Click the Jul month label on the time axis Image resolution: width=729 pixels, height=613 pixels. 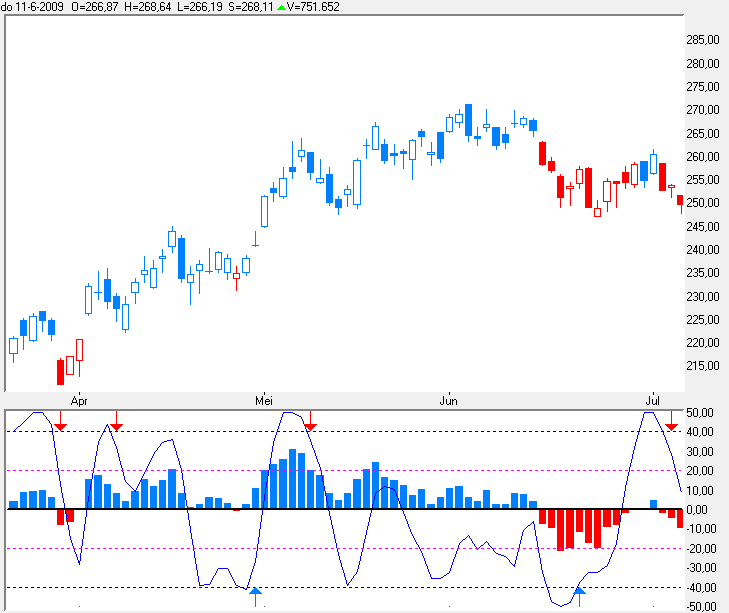[652, 400]
